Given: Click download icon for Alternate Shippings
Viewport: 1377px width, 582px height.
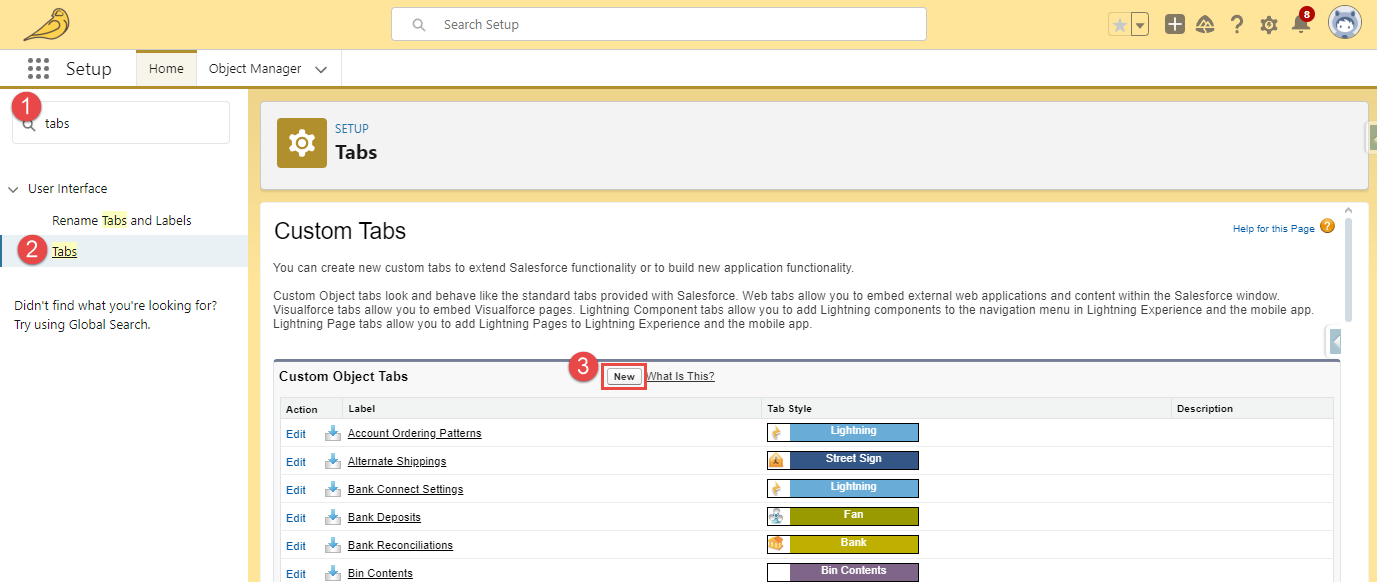Looking at the screenshot, I should click(333, 461).
